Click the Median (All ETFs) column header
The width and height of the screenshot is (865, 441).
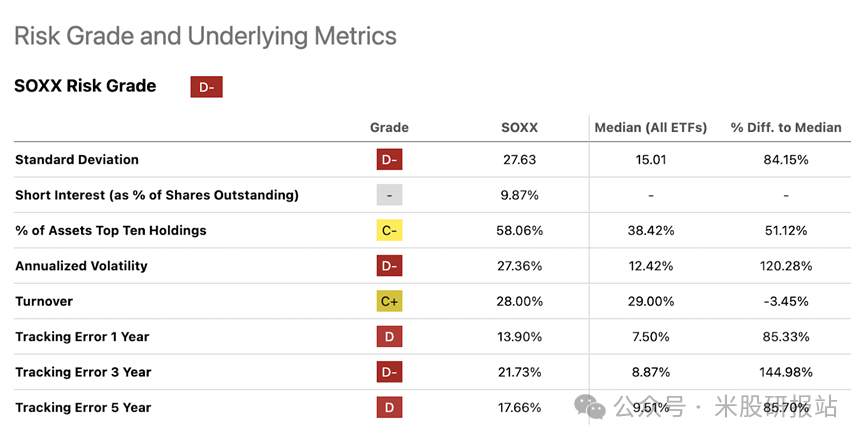(650, 128)
